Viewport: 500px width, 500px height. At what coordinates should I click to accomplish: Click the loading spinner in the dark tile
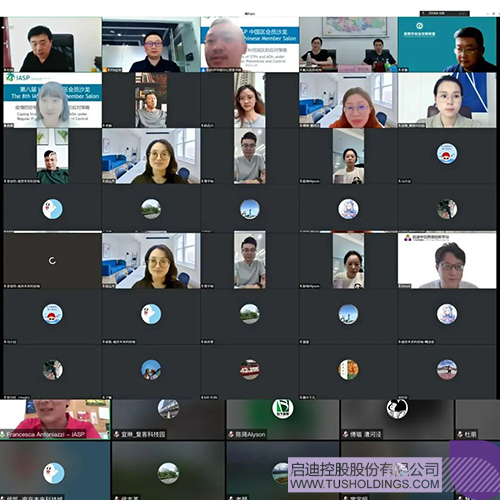(52, 261)
